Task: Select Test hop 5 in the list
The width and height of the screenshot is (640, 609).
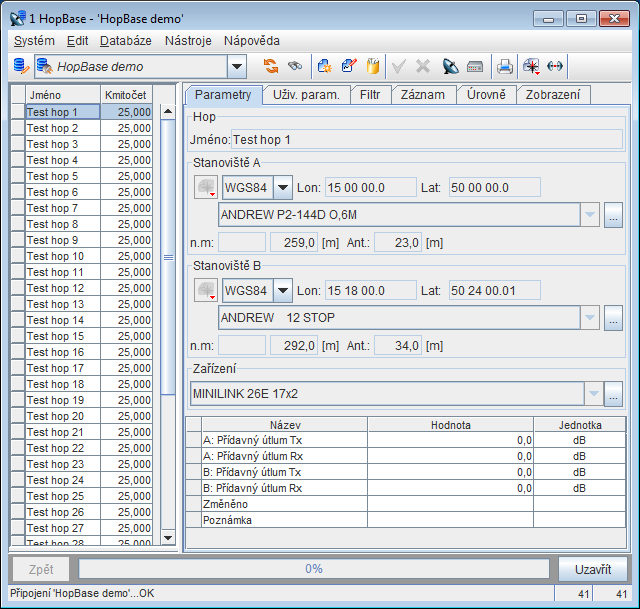Action: [62, 176]
